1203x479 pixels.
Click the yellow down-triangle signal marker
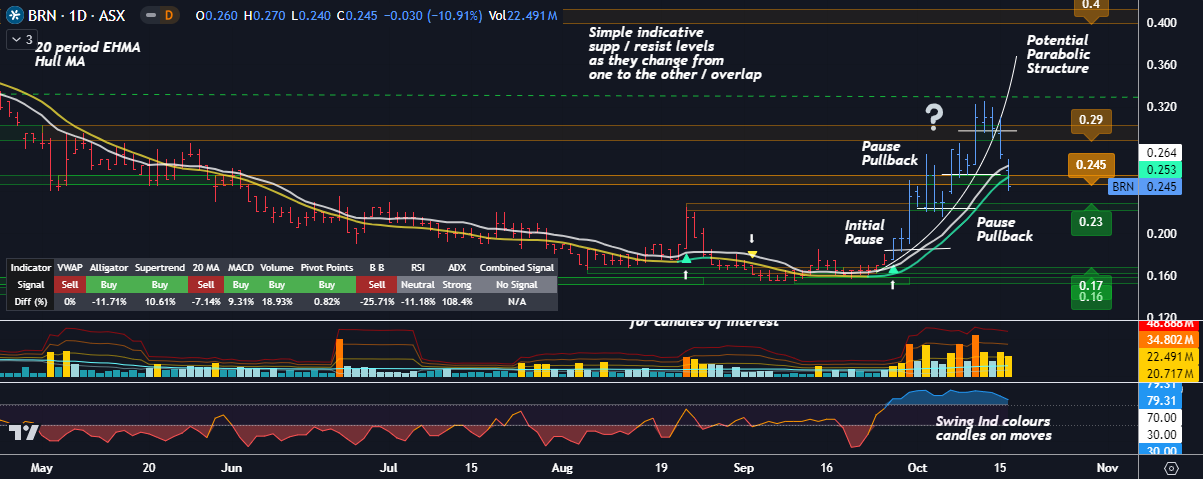tap(752, 254)
